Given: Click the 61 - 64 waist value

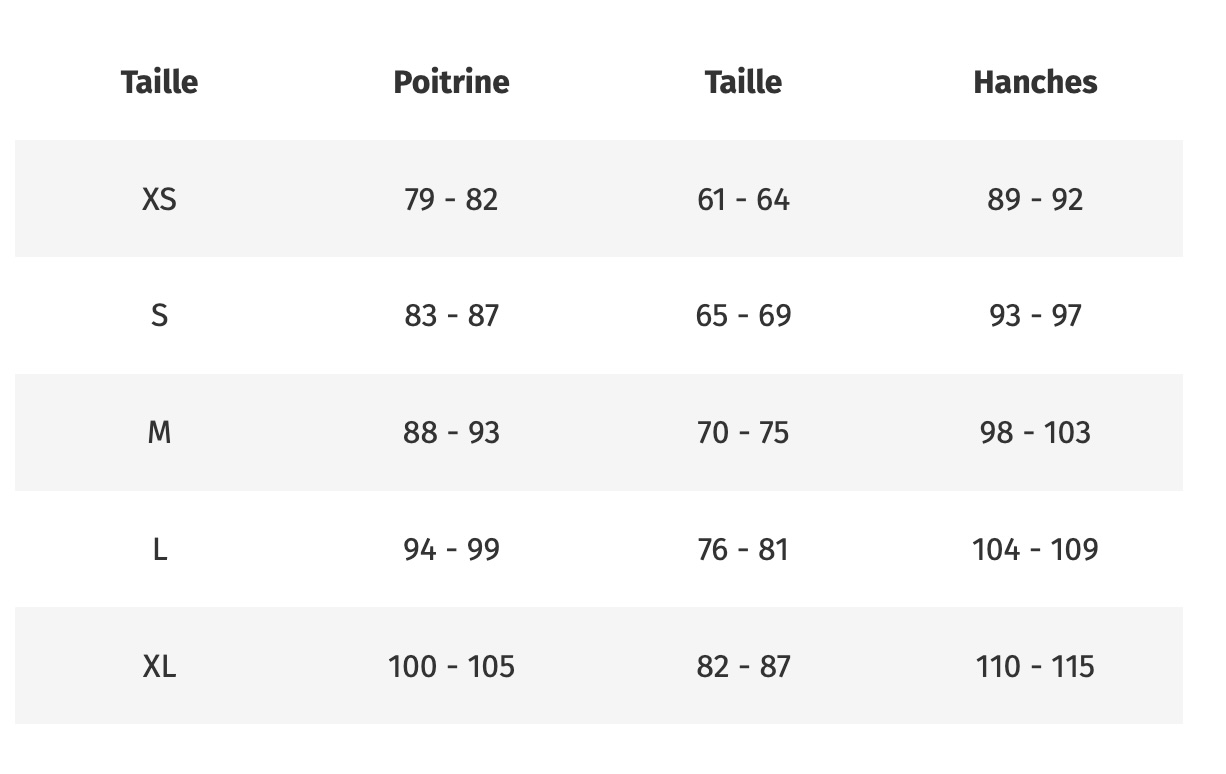Looking at the screenshot, I should pos(743,199).
